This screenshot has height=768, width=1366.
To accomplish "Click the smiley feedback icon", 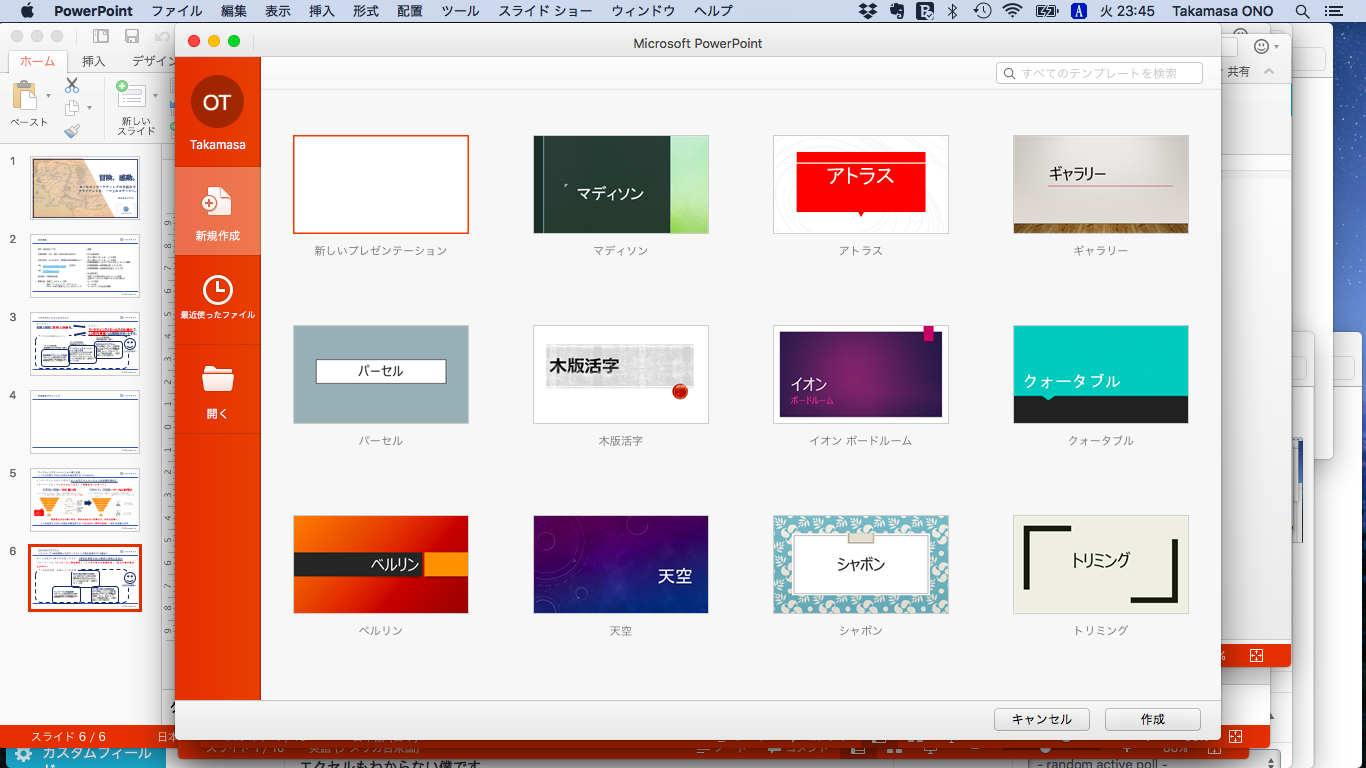I will pyautogui.click(x=1262, y=46).
